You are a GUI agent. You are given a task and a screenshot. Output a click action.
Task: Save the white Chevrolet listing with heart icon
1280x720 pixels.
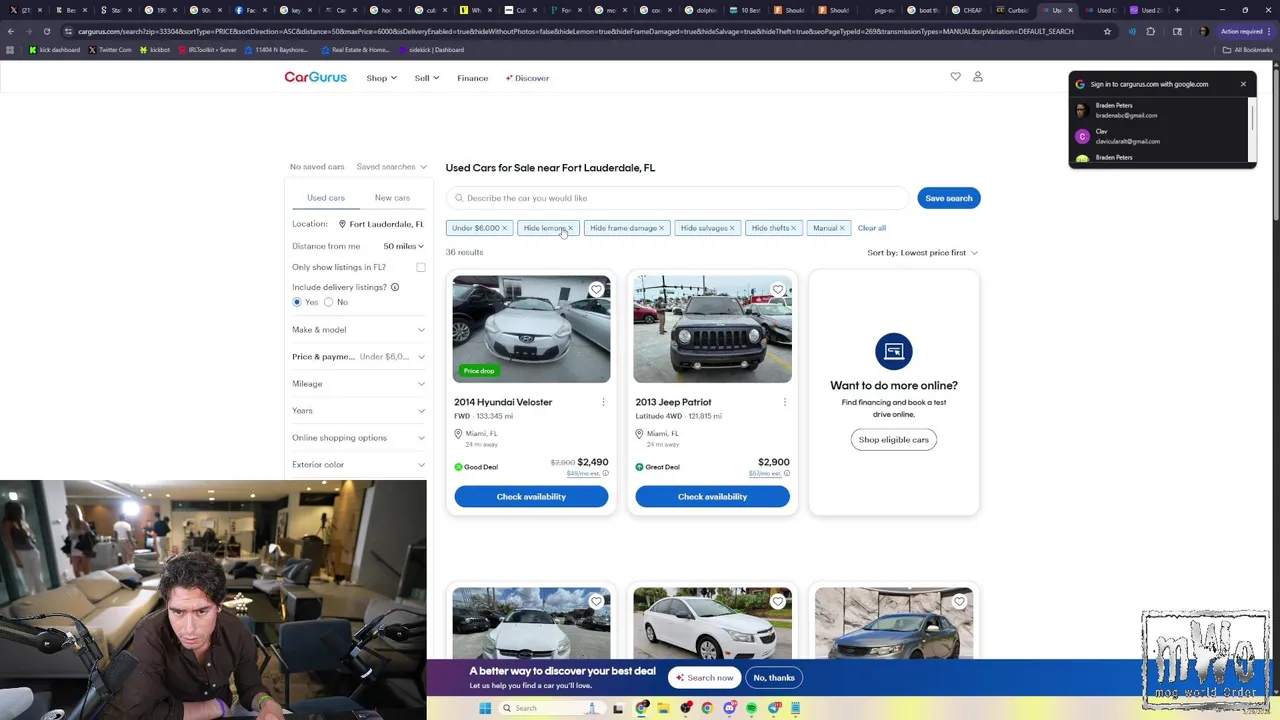[778, 602]
